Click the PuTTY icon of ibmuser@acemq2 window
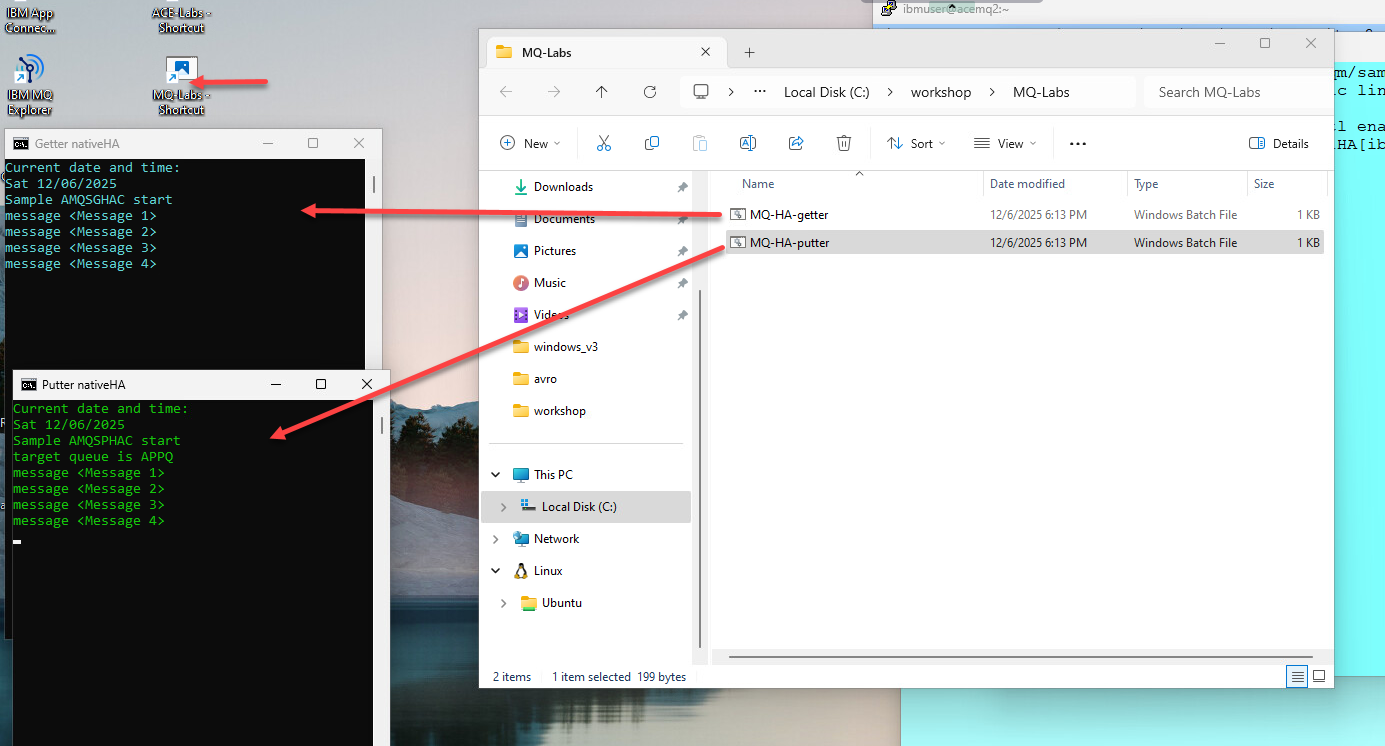Screen dimensions: 1385x746 click(x=888, y=8)
